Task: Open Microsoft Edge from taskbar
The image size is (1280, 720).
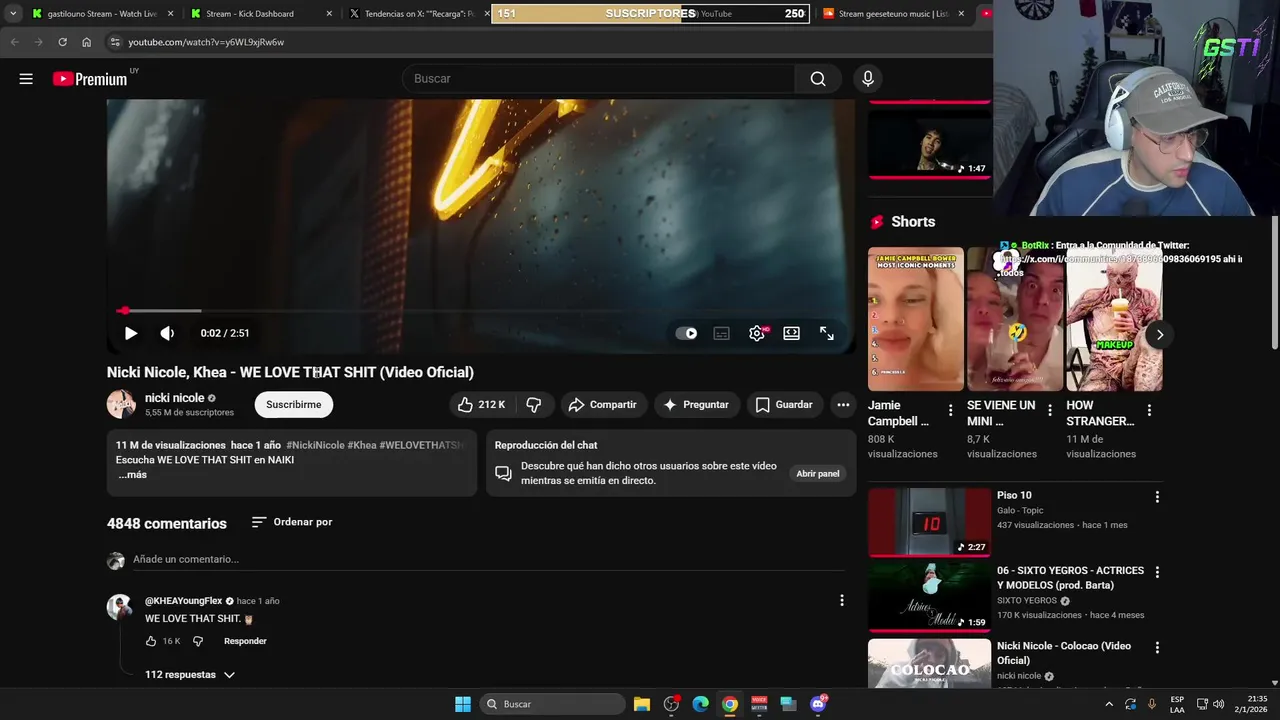Action: point(701,704)
